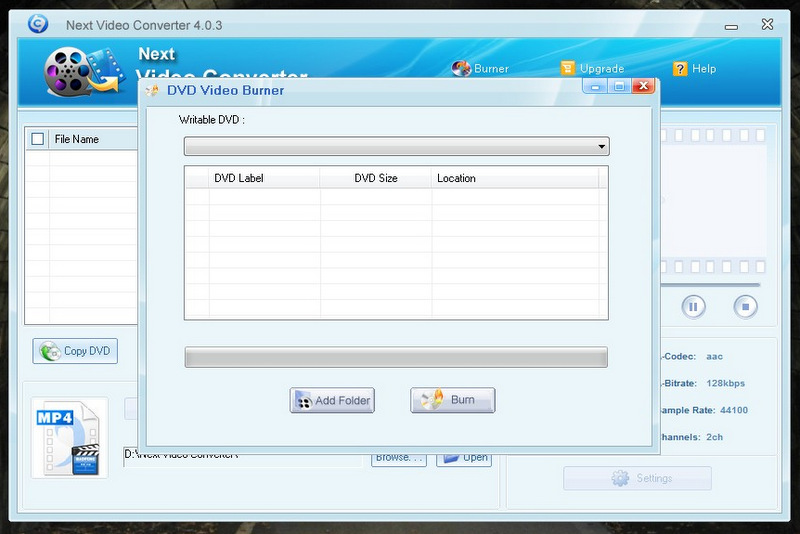This screenshot has height=534, width=800.
Task: Click the Burn button
Action: point(453,400)
